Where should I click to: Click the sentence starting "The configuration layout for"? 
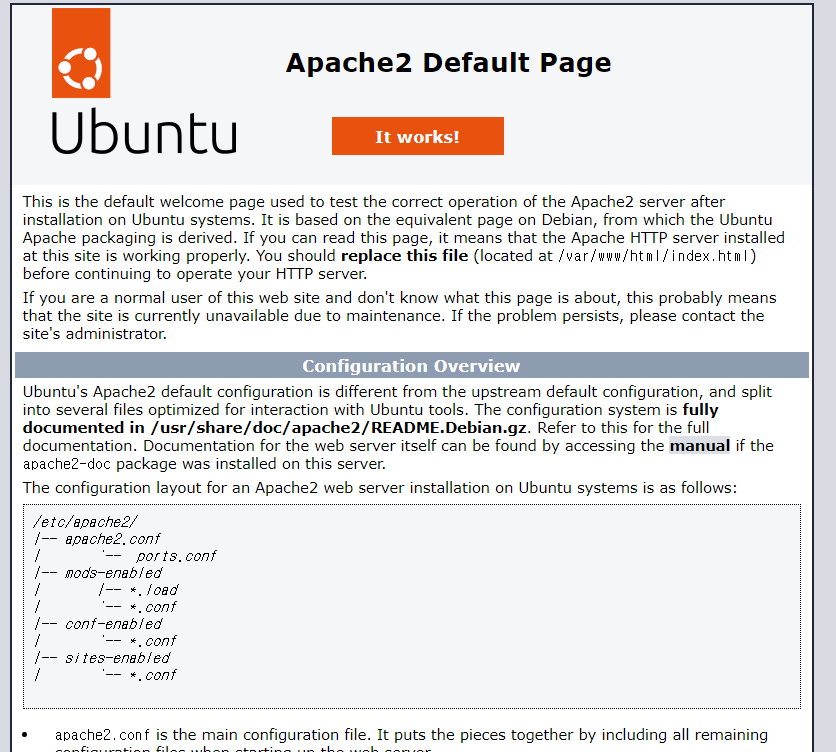380,488
